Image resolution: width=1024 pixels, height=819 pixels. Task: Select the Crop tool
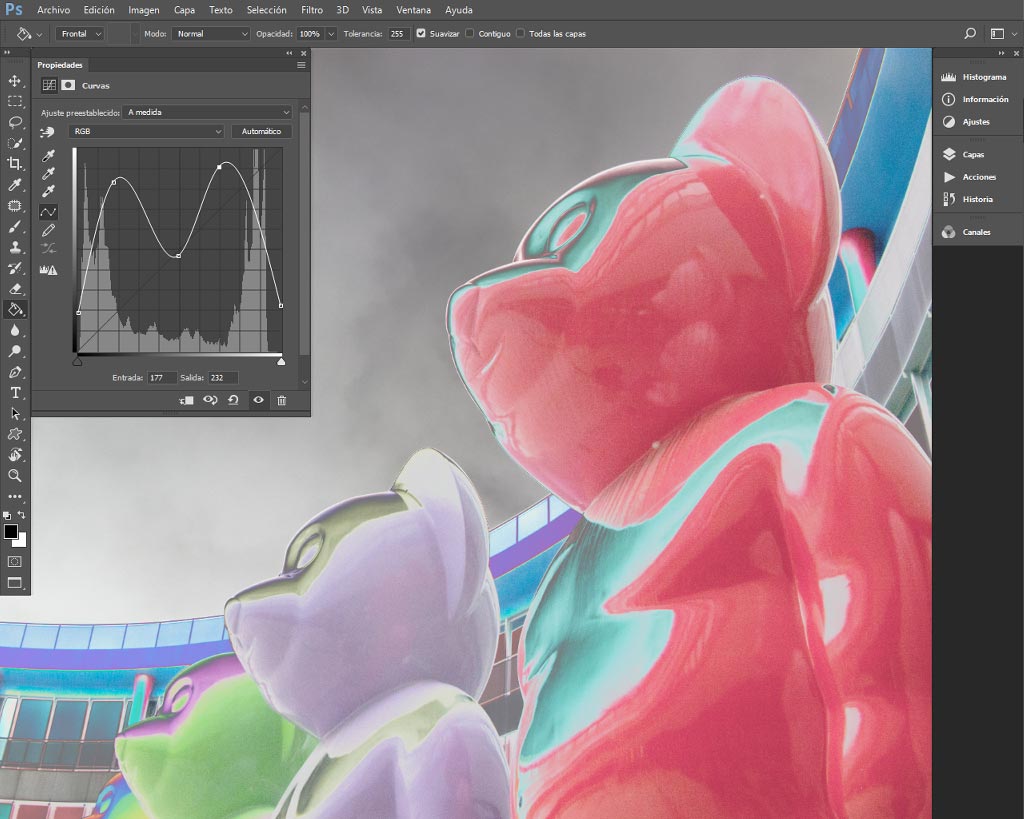14,164
